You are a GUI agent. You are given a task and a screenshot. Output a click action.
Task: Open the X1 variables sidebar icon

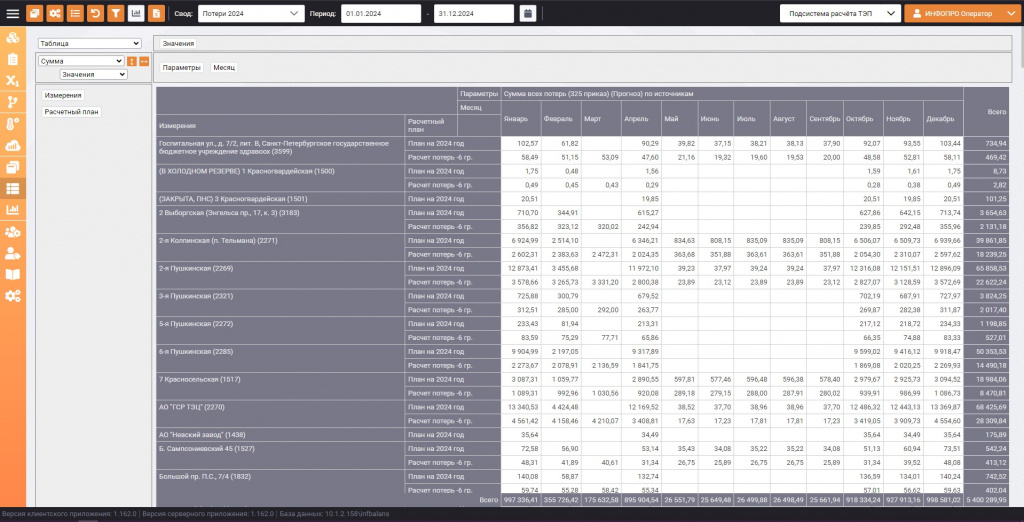tap(12, 81)
